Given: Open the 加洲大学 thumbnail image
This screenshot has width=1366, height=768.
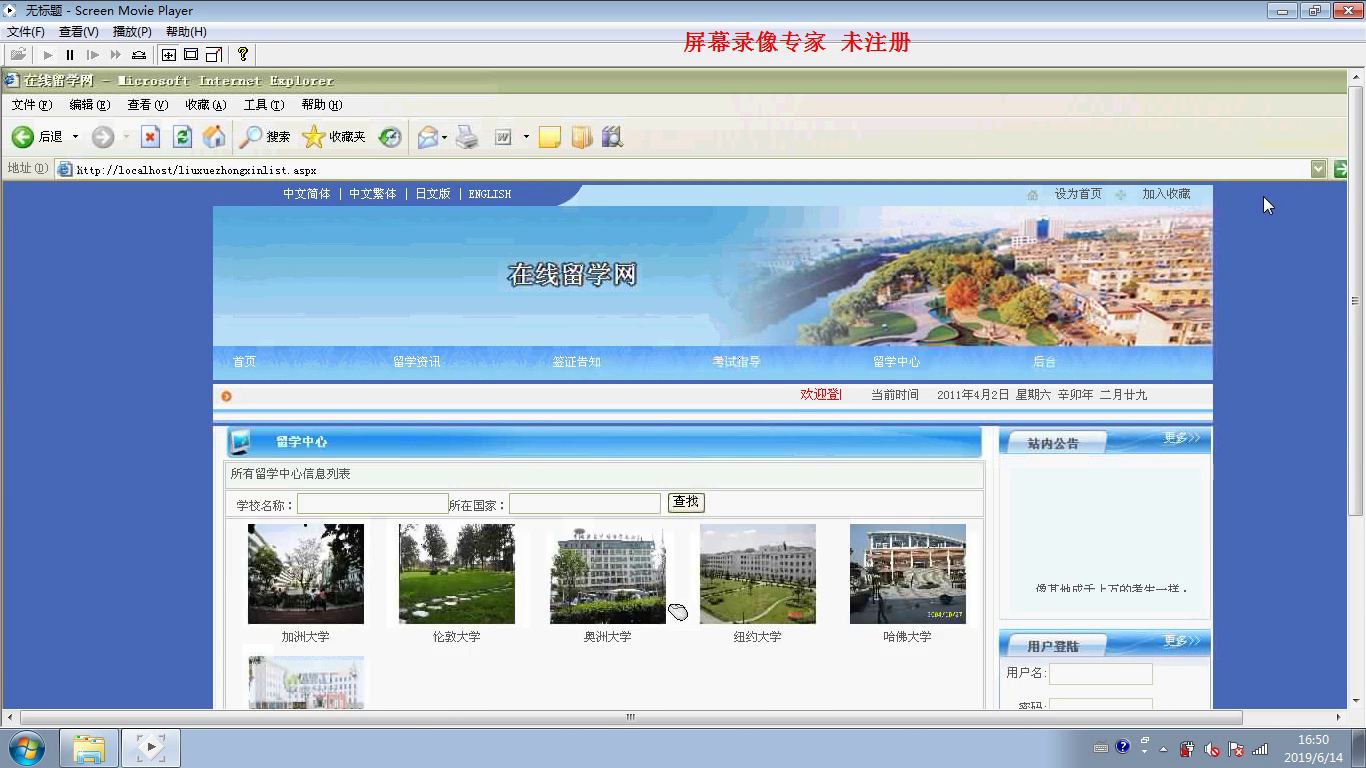Looking at the screenshot, I should tap(306, 574).
